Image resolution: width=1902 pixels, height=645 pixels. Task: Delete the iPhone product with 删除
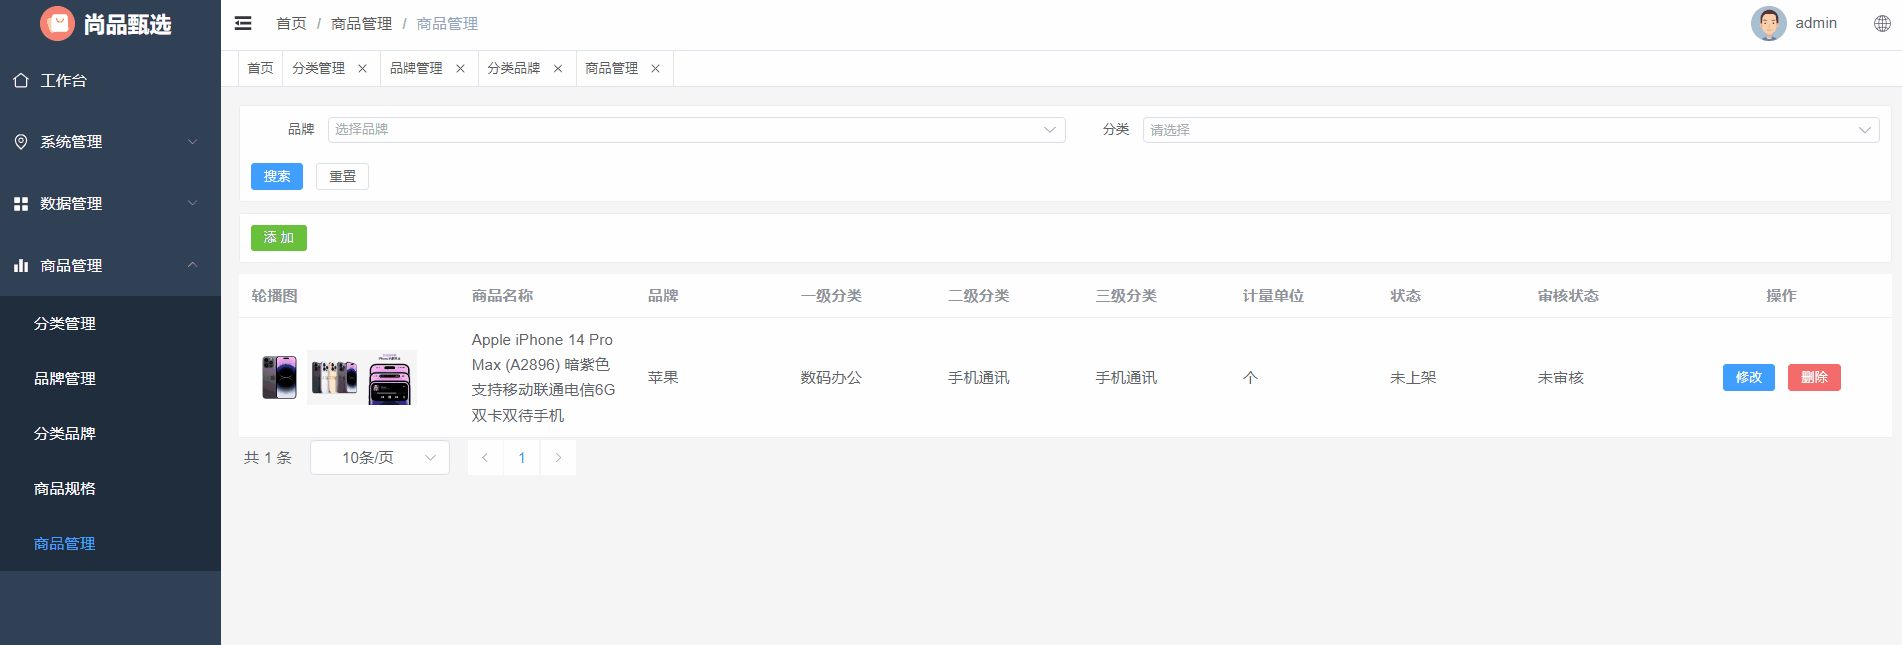pos(1814,378)
